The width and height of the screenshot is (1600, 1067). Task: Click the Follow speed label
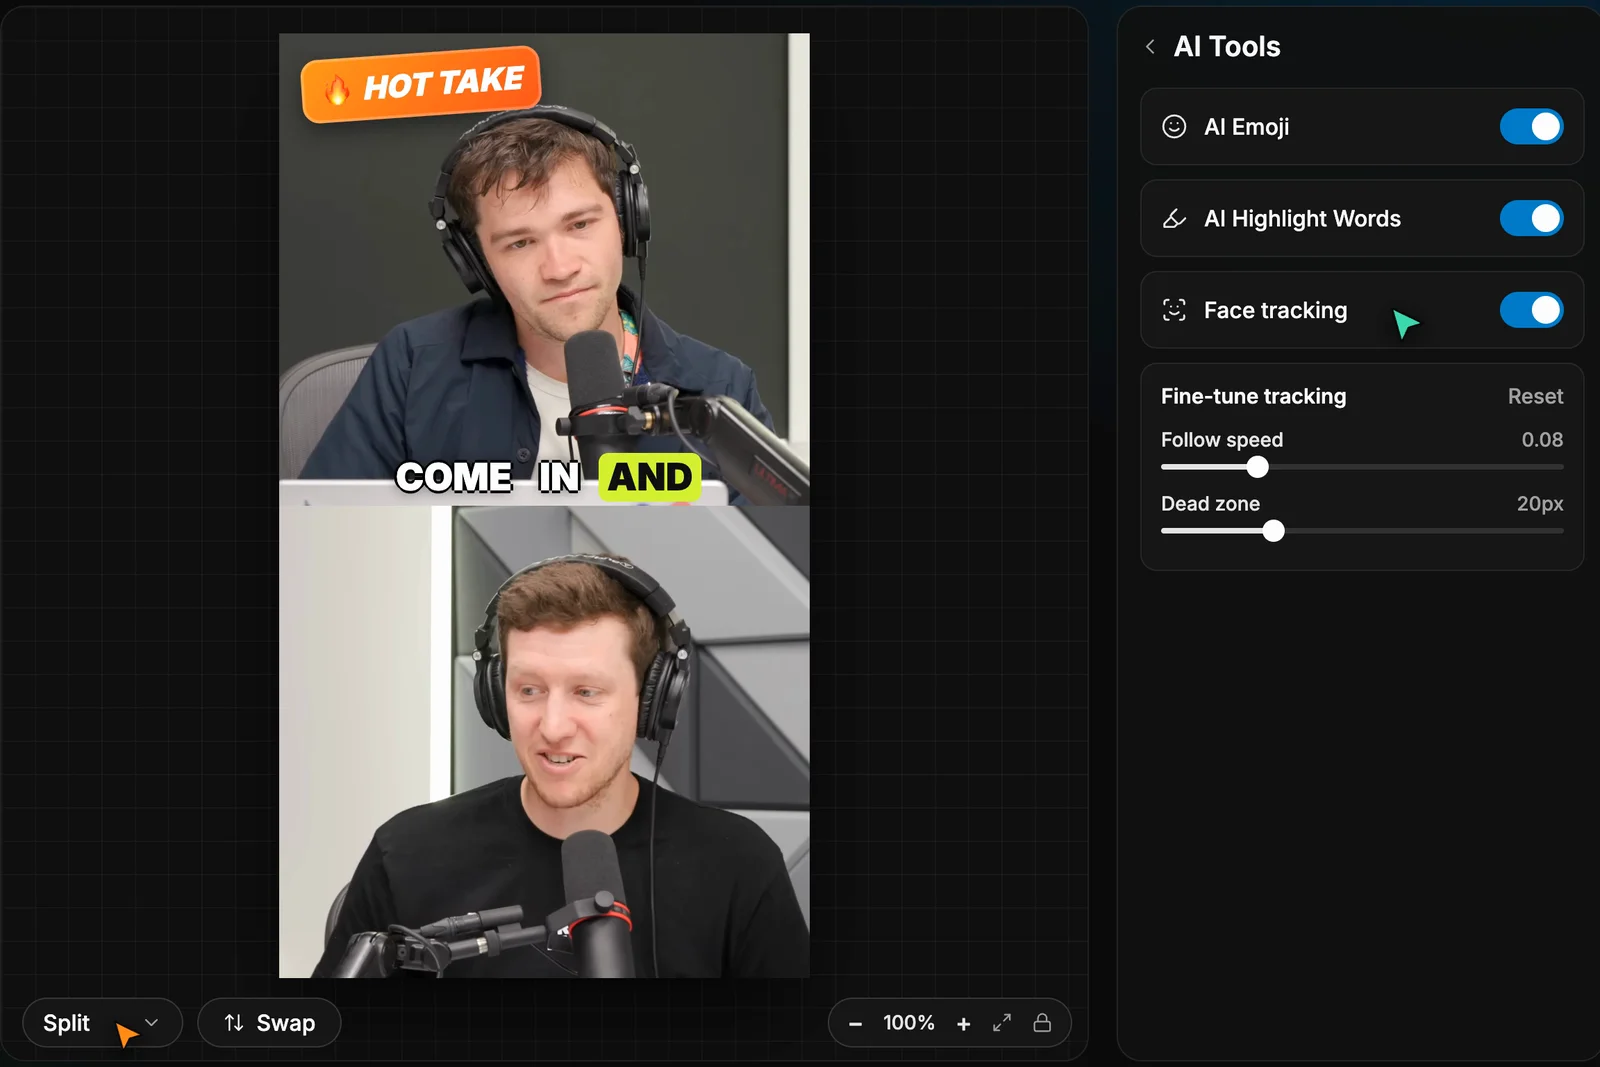(1222, 440)
